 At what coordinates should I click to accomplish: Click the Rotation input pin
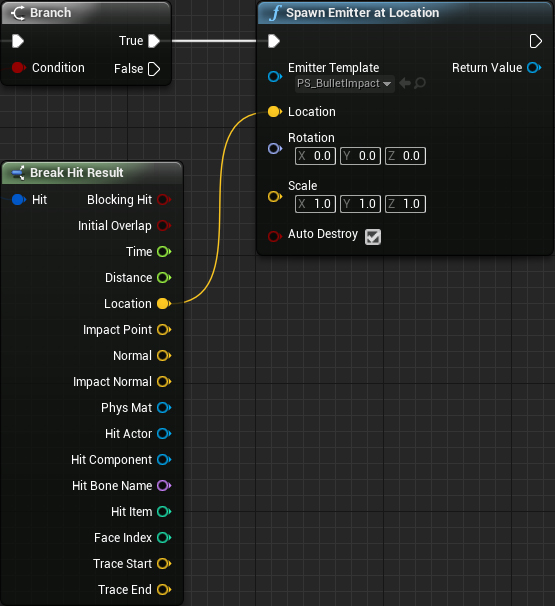[x=275, y=148]
